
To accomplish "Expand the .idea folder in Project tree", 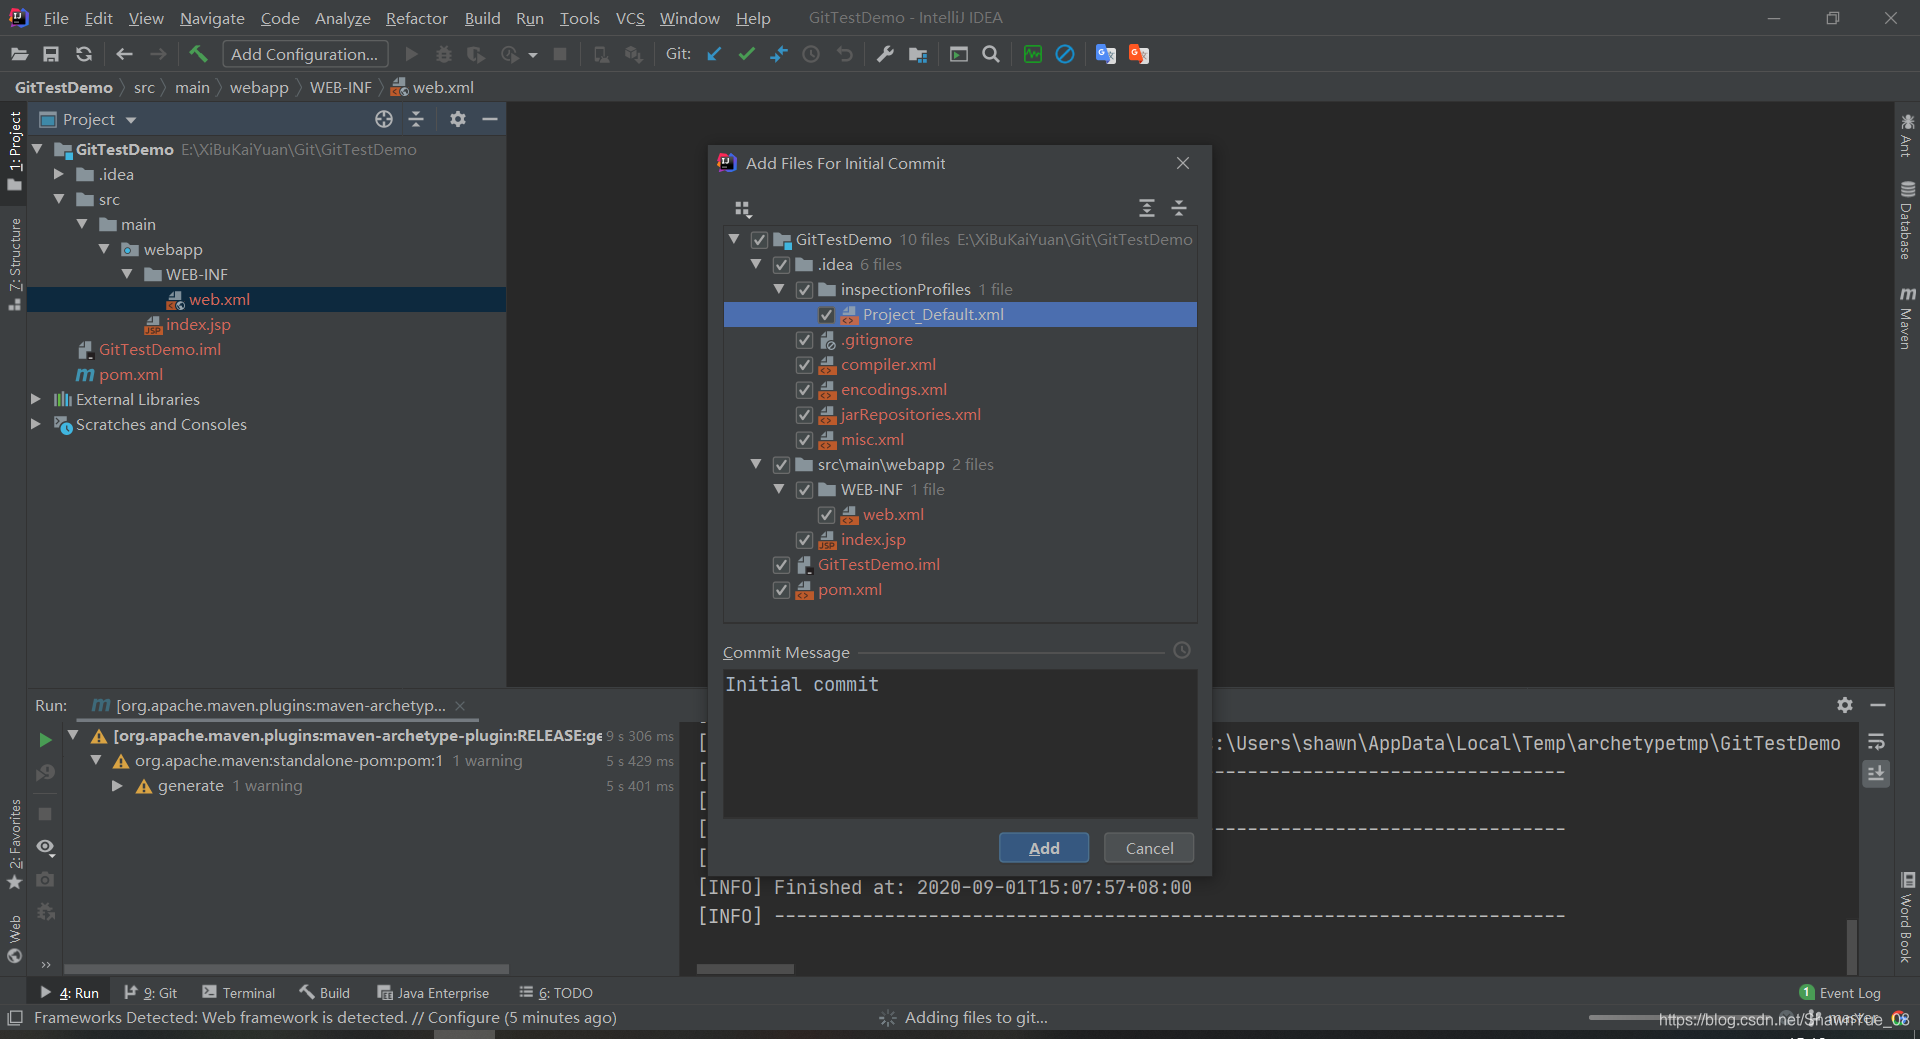I will pos(59,174).
